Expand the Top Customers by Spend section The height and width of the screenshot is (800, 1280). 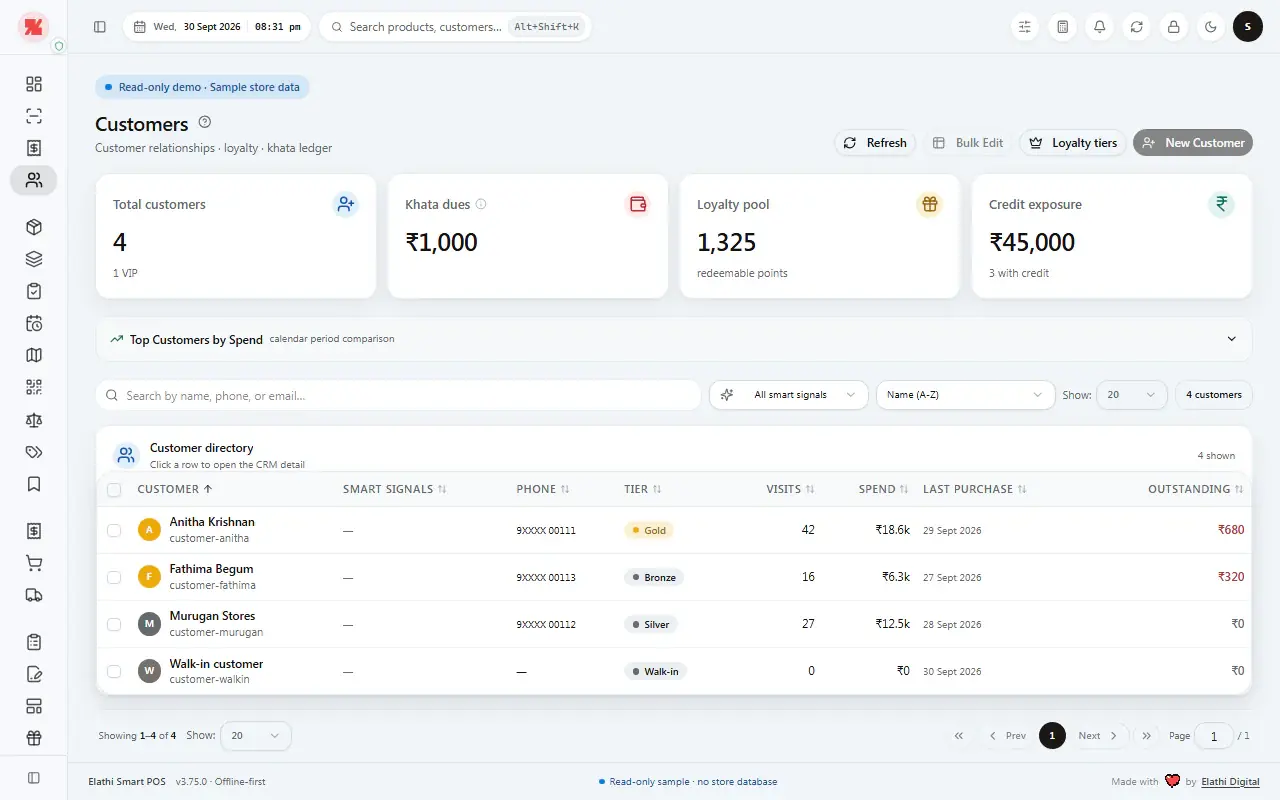(x=674, y=339)
